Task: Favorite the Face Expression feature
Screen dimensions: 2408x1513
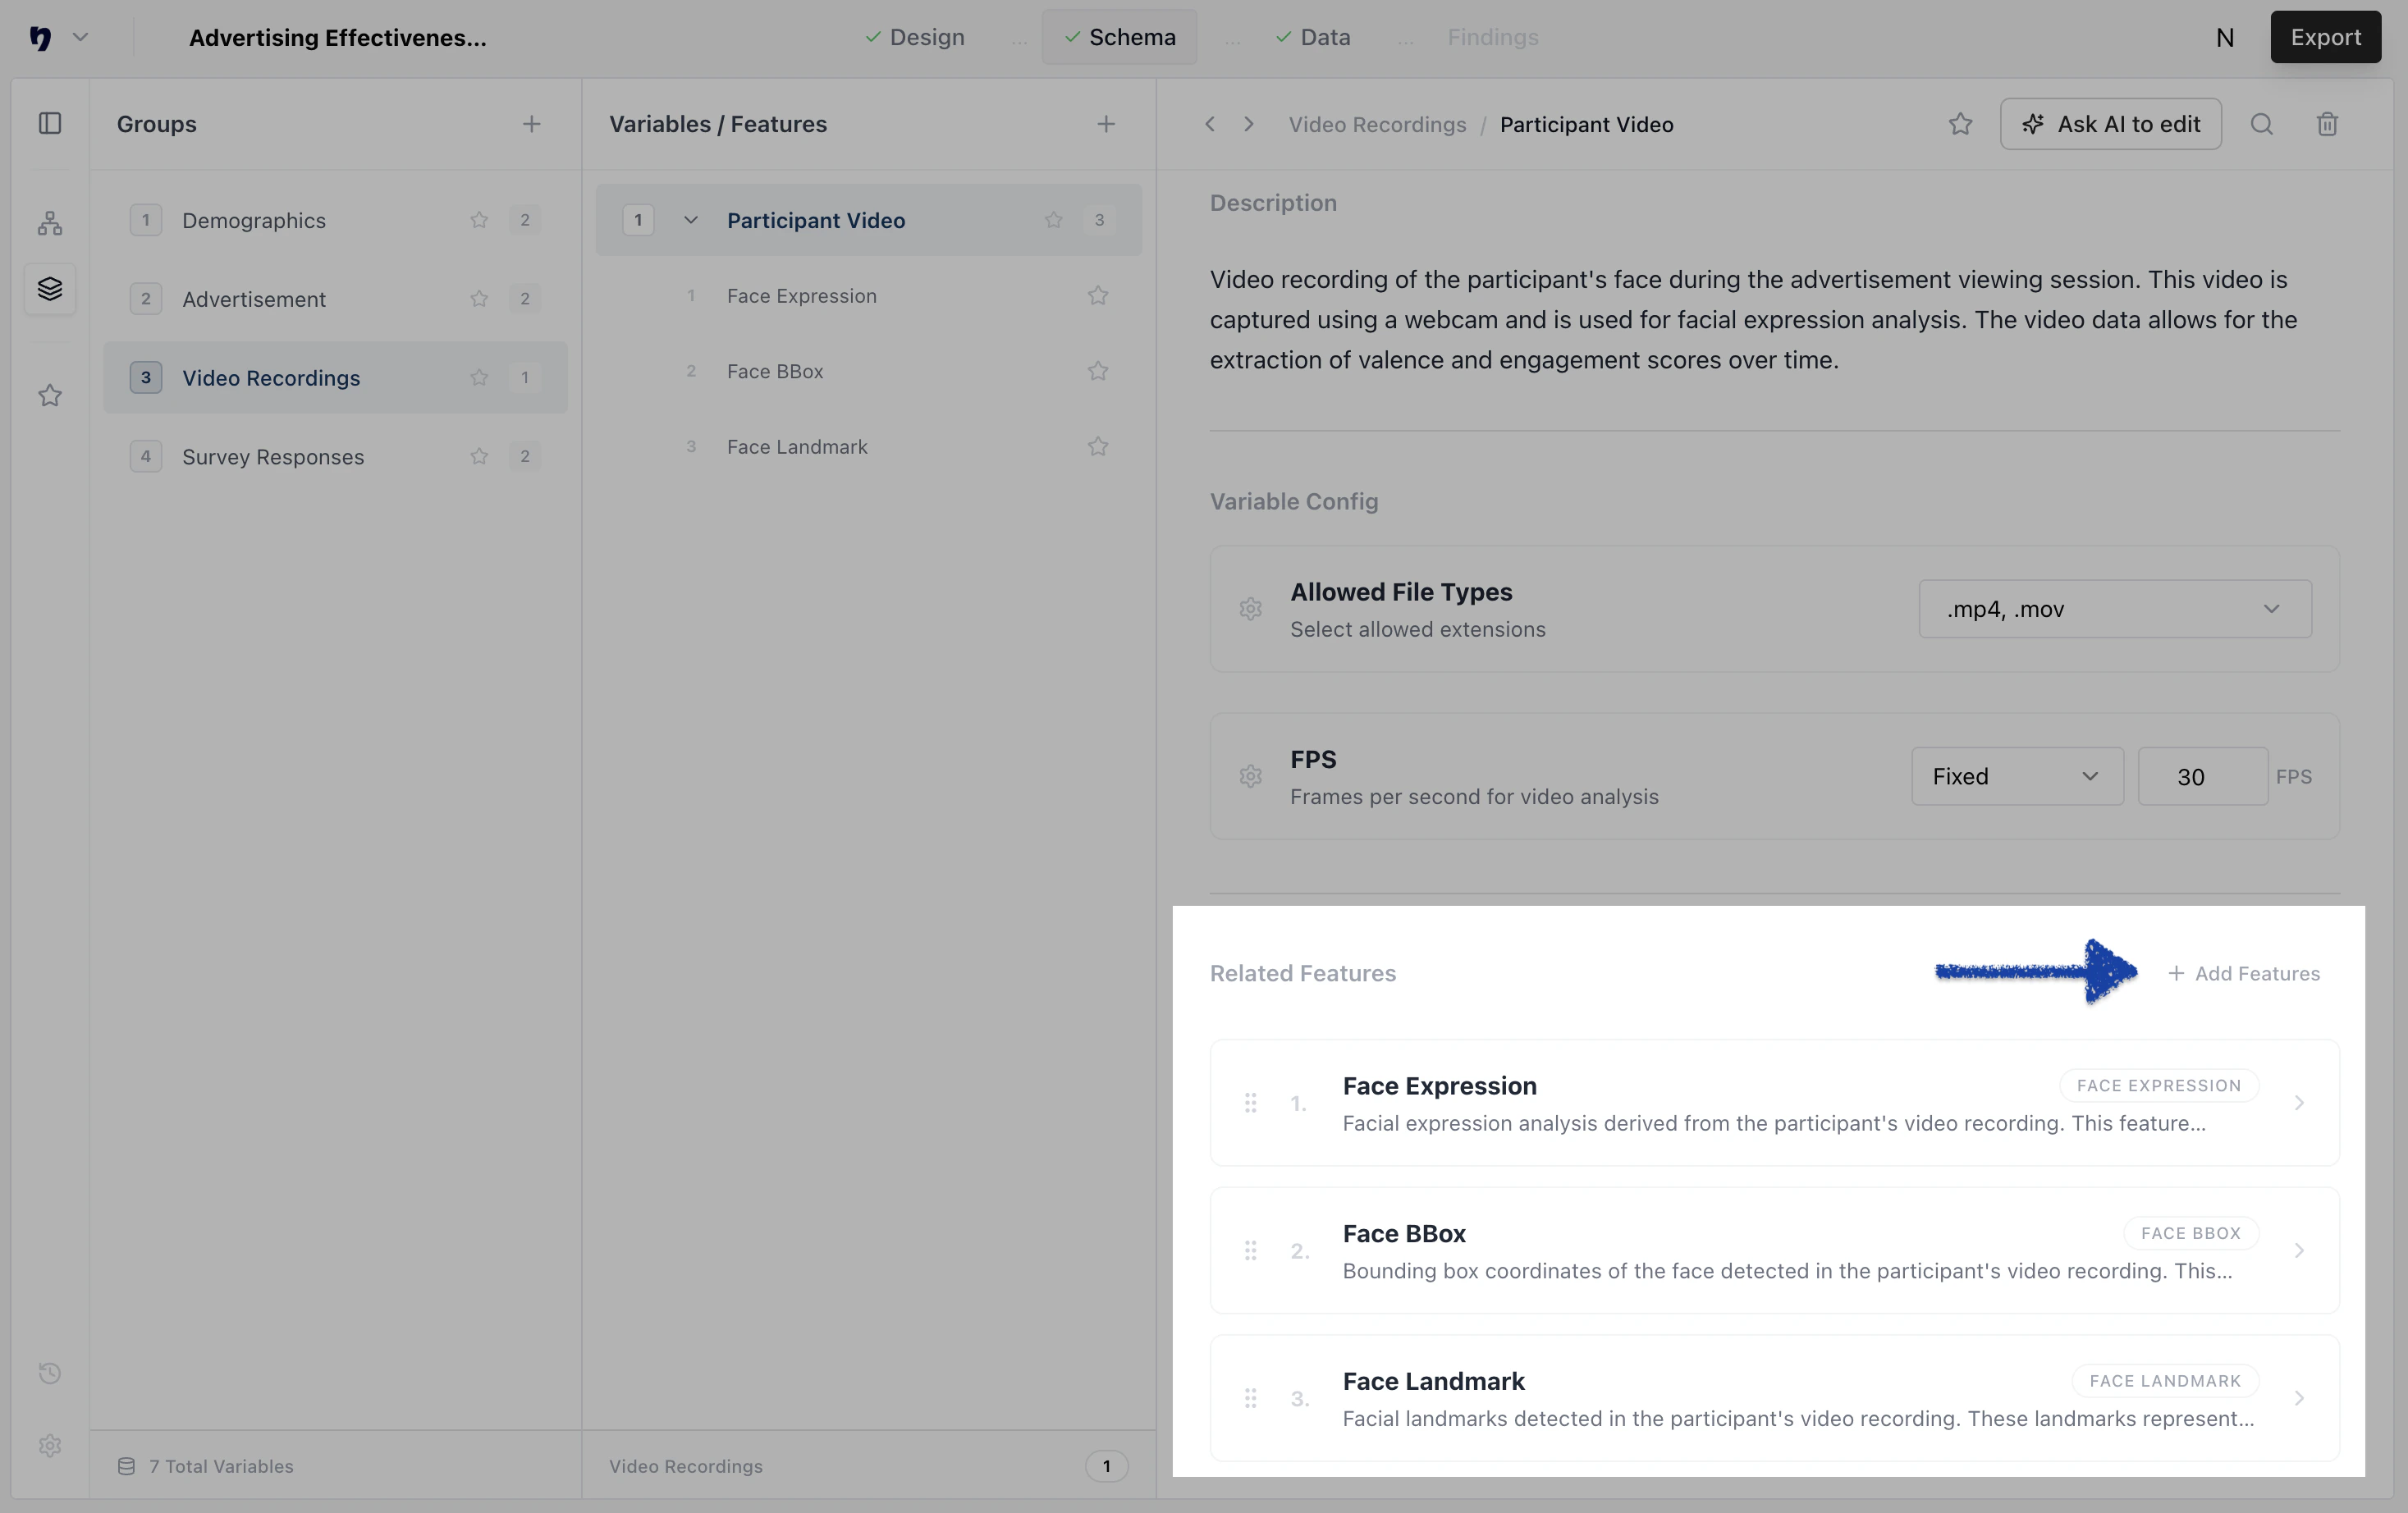Action: pyautogui.click(x=1097, y=295)
